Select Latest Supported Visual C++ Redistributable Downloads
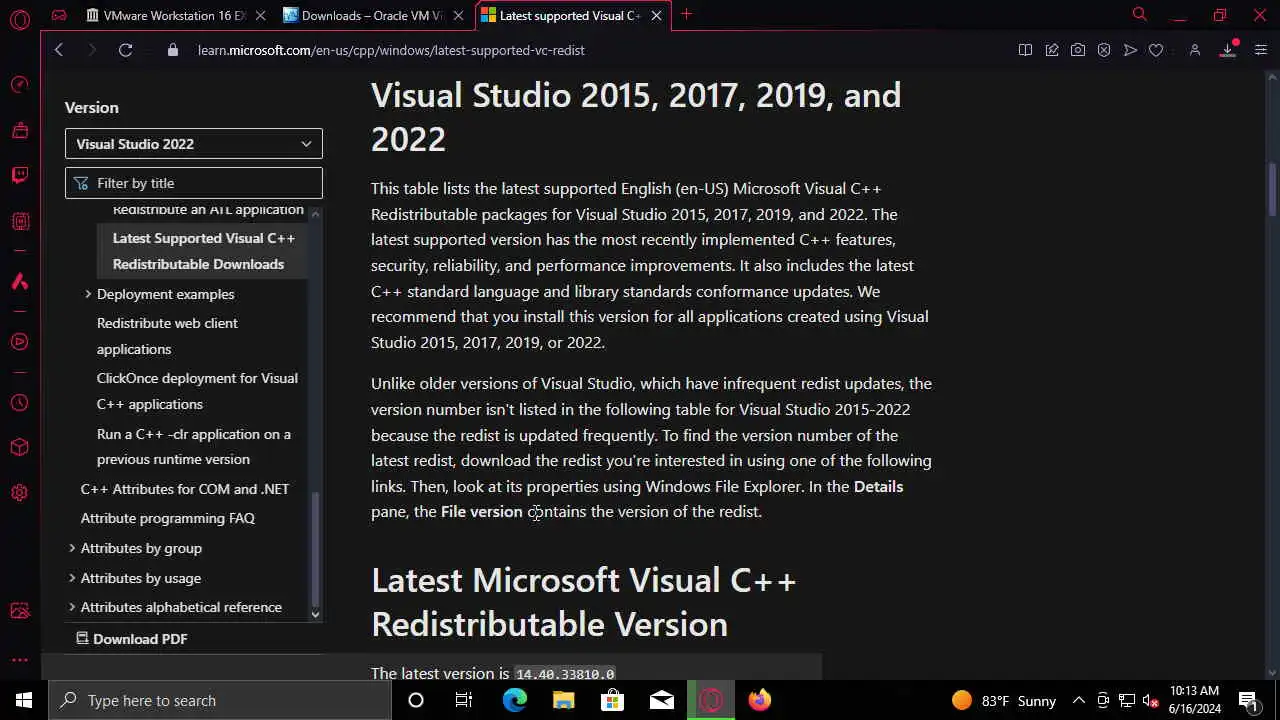This screenshot has height=720, width=1280. point(203,251)
